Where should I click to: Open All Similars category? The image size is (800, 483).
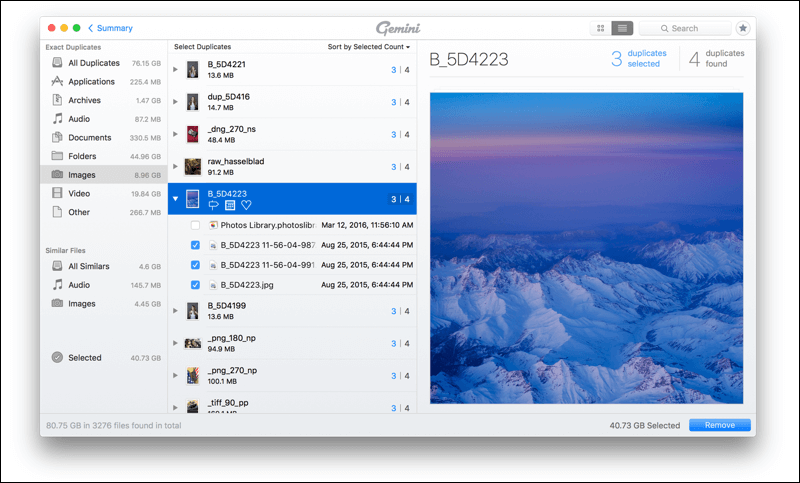point(104,266)
